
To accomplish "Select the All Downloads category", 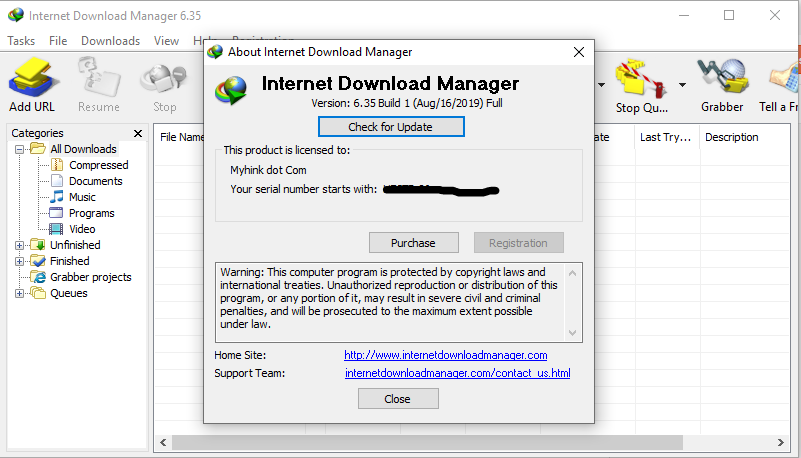I will (83, 149).
